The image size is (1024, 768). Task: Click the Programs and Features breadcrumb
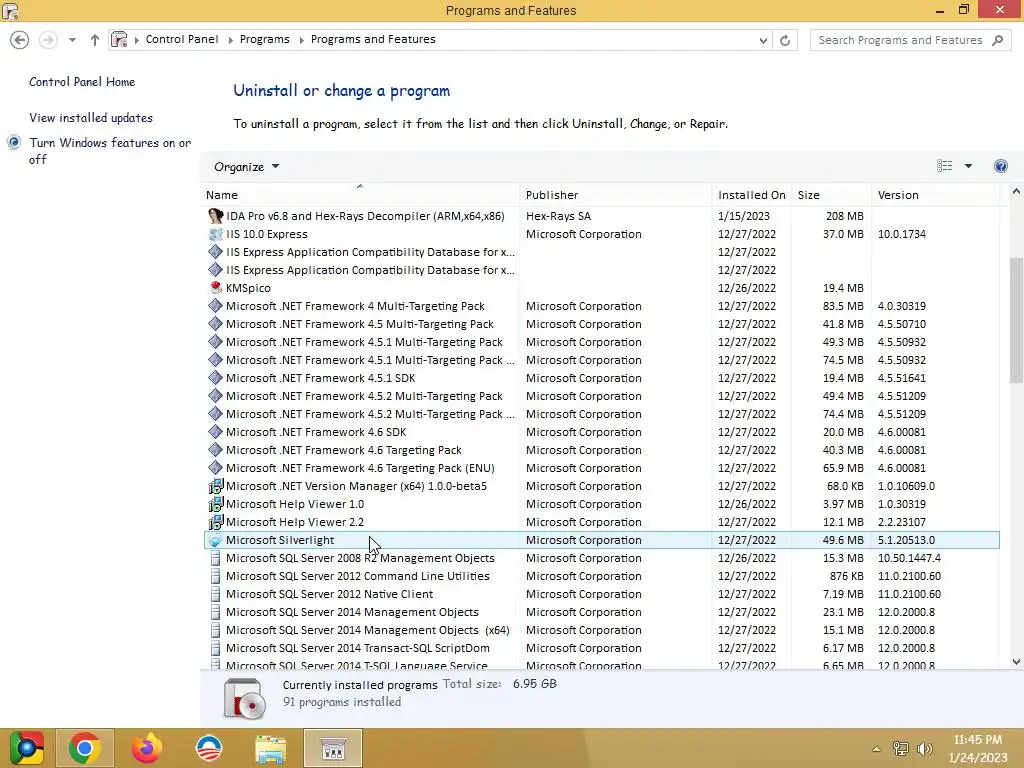pyautogui.click(x=373, y=39)
